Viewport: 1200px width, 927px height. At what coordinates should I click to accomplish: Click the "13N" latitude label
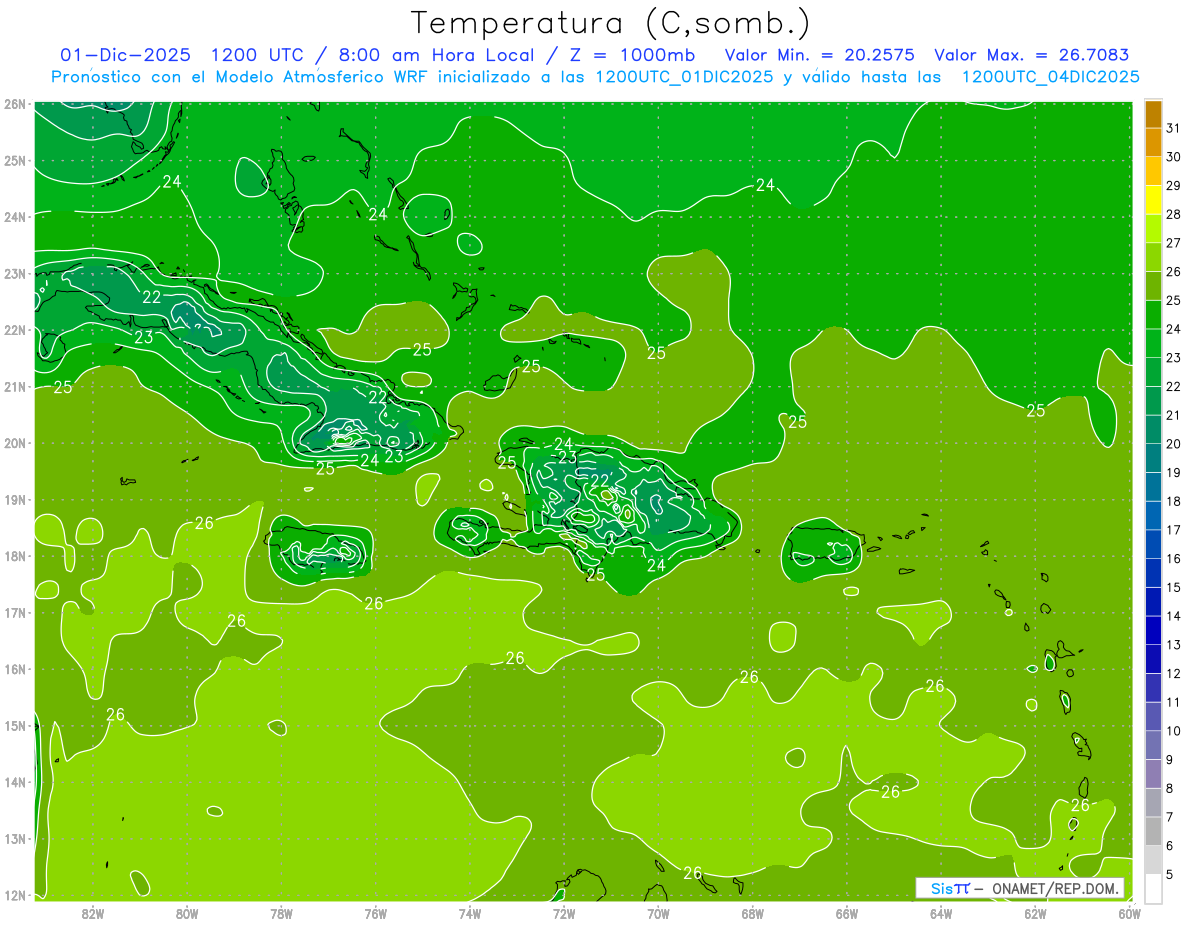(x=15, y=838)
